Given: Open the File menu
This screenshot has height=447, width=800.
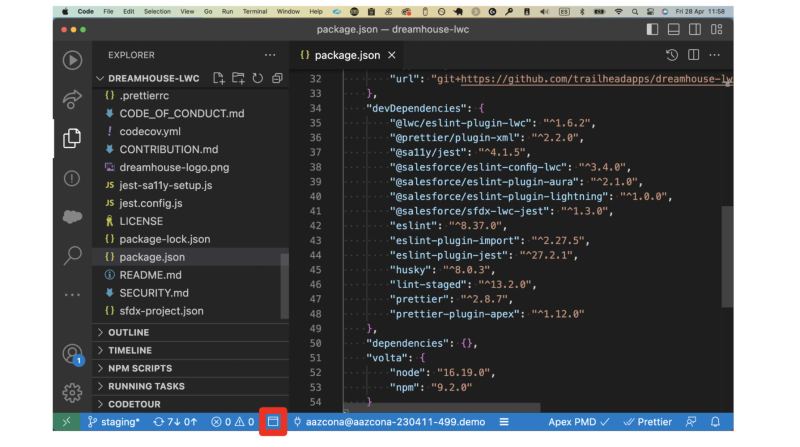Looking at the screenshot, I should [x=108, y=11].
